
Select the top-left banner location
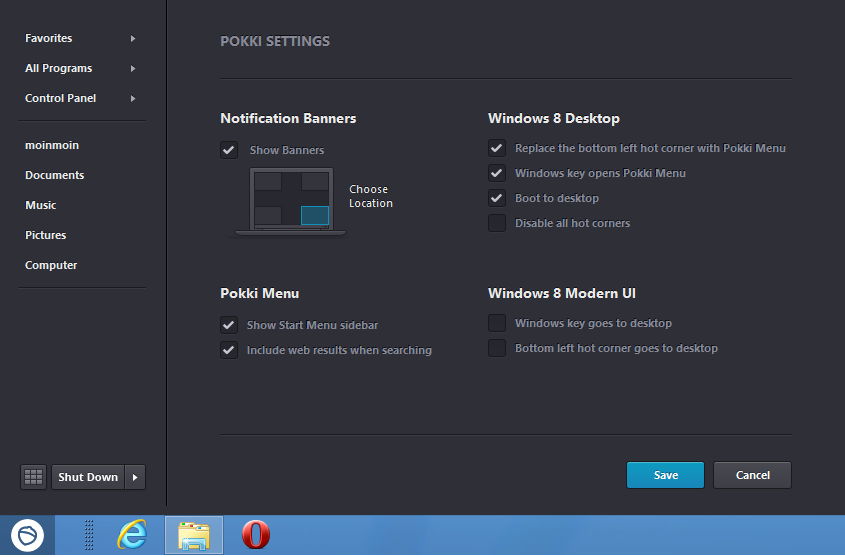coord(268,182)
